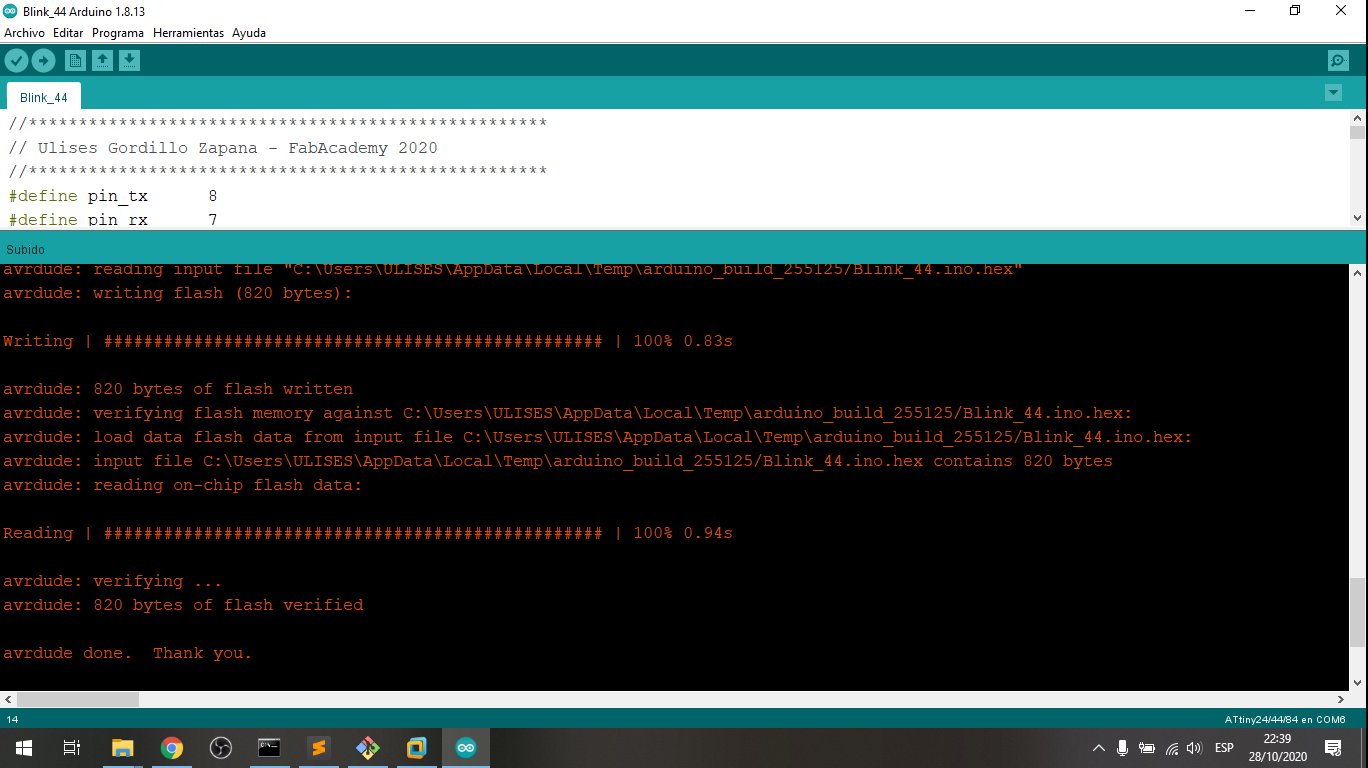Open the Windows Start menu
Screen dimensions: 1368x768
pyautogui.click(x=24, y=748)
